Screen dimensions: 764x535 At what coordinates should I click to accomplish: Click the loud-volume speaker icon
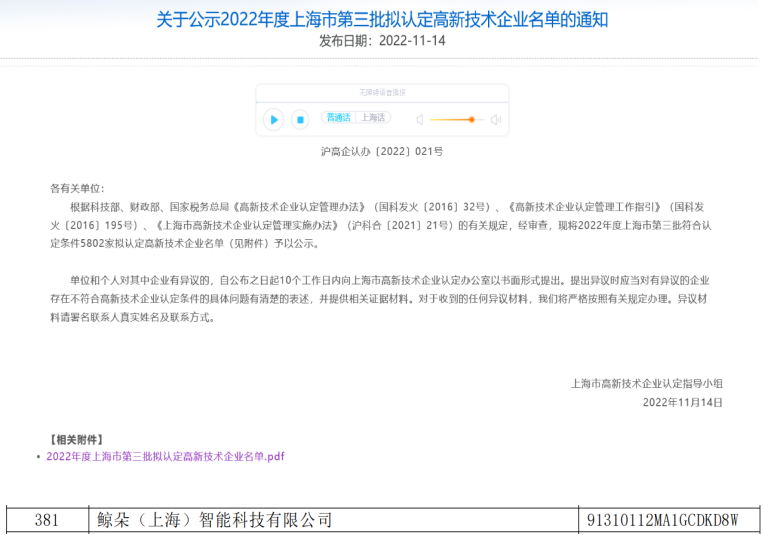(x=496, y=119)
